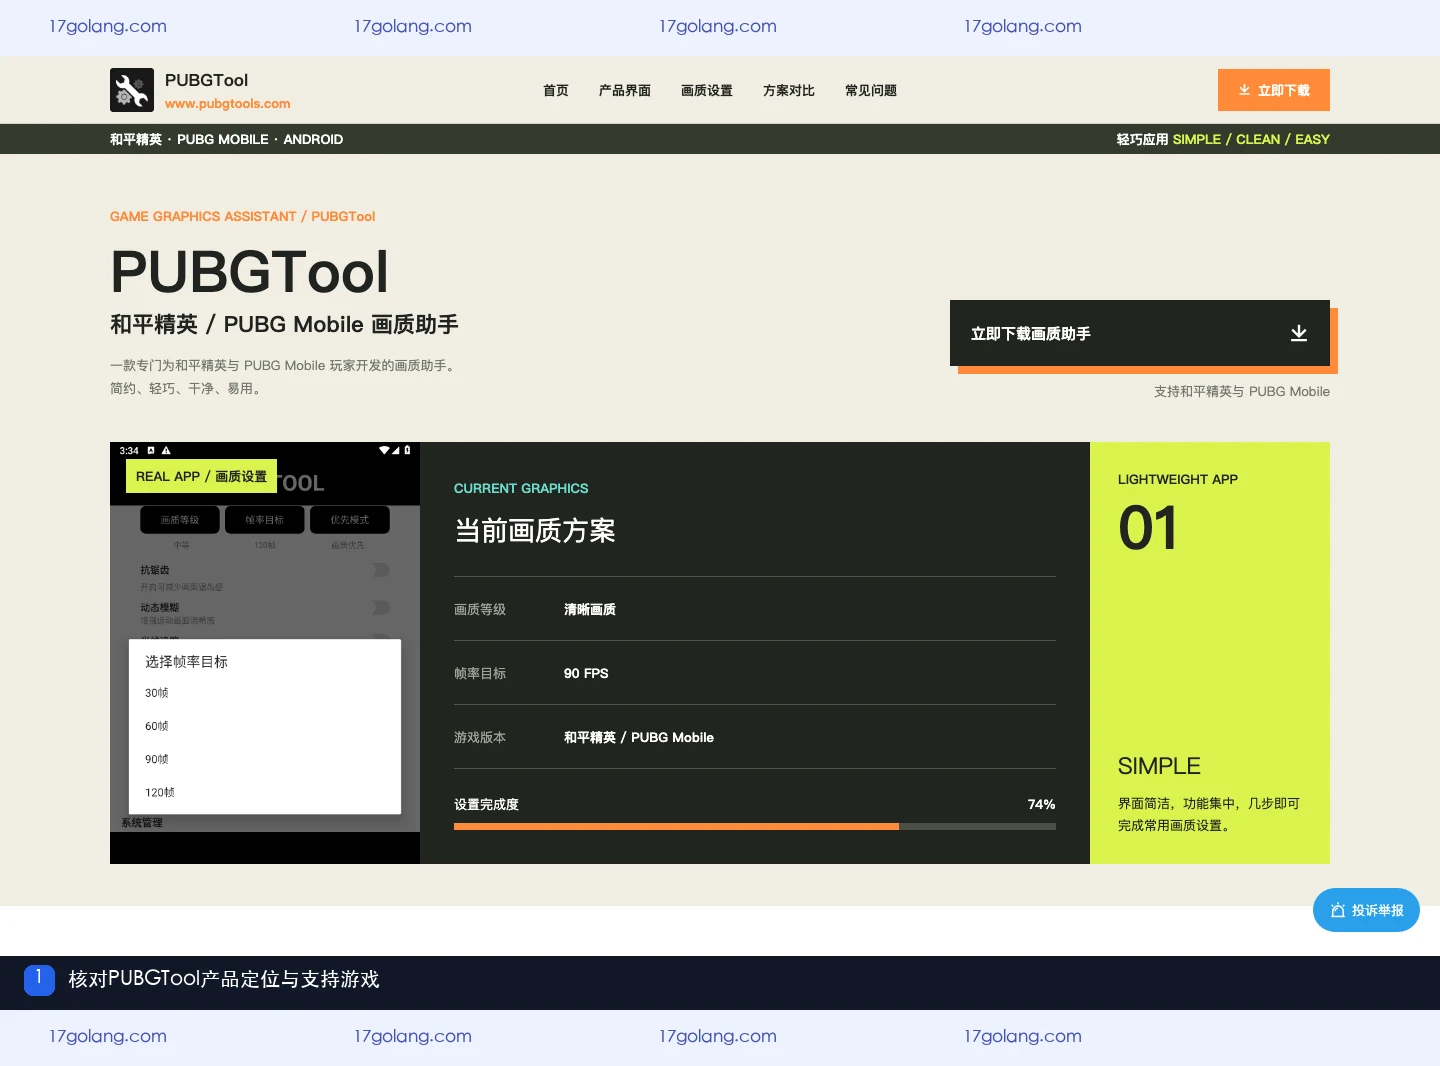Screen dimensions: 1440x1066
Task: Click the 90 FPS value
Action: pos(586,673)
